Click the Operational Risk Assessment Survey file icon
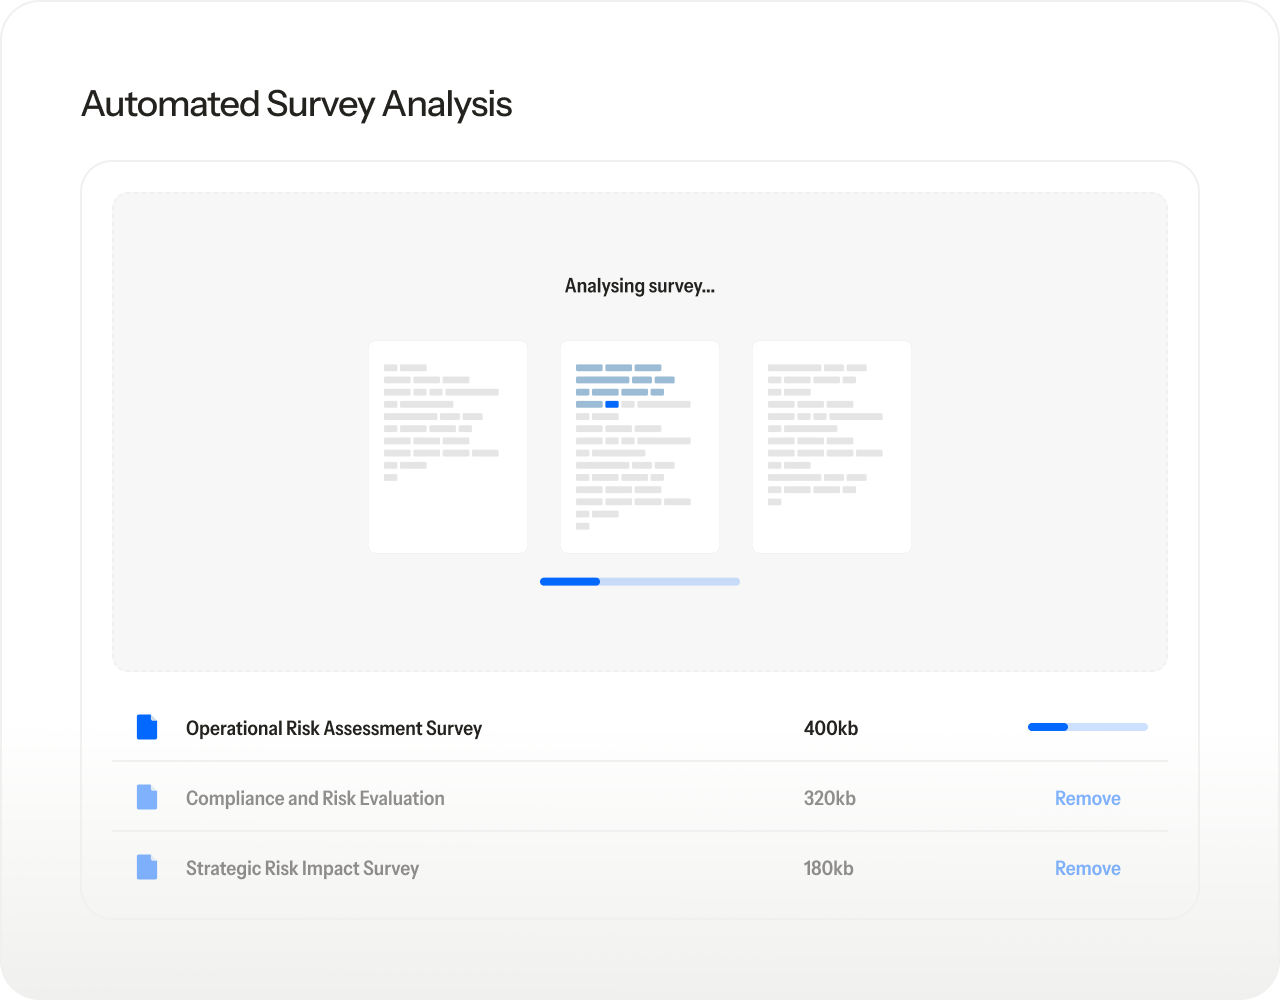The image size is (1280, 1000). click(x=147, y=728)
